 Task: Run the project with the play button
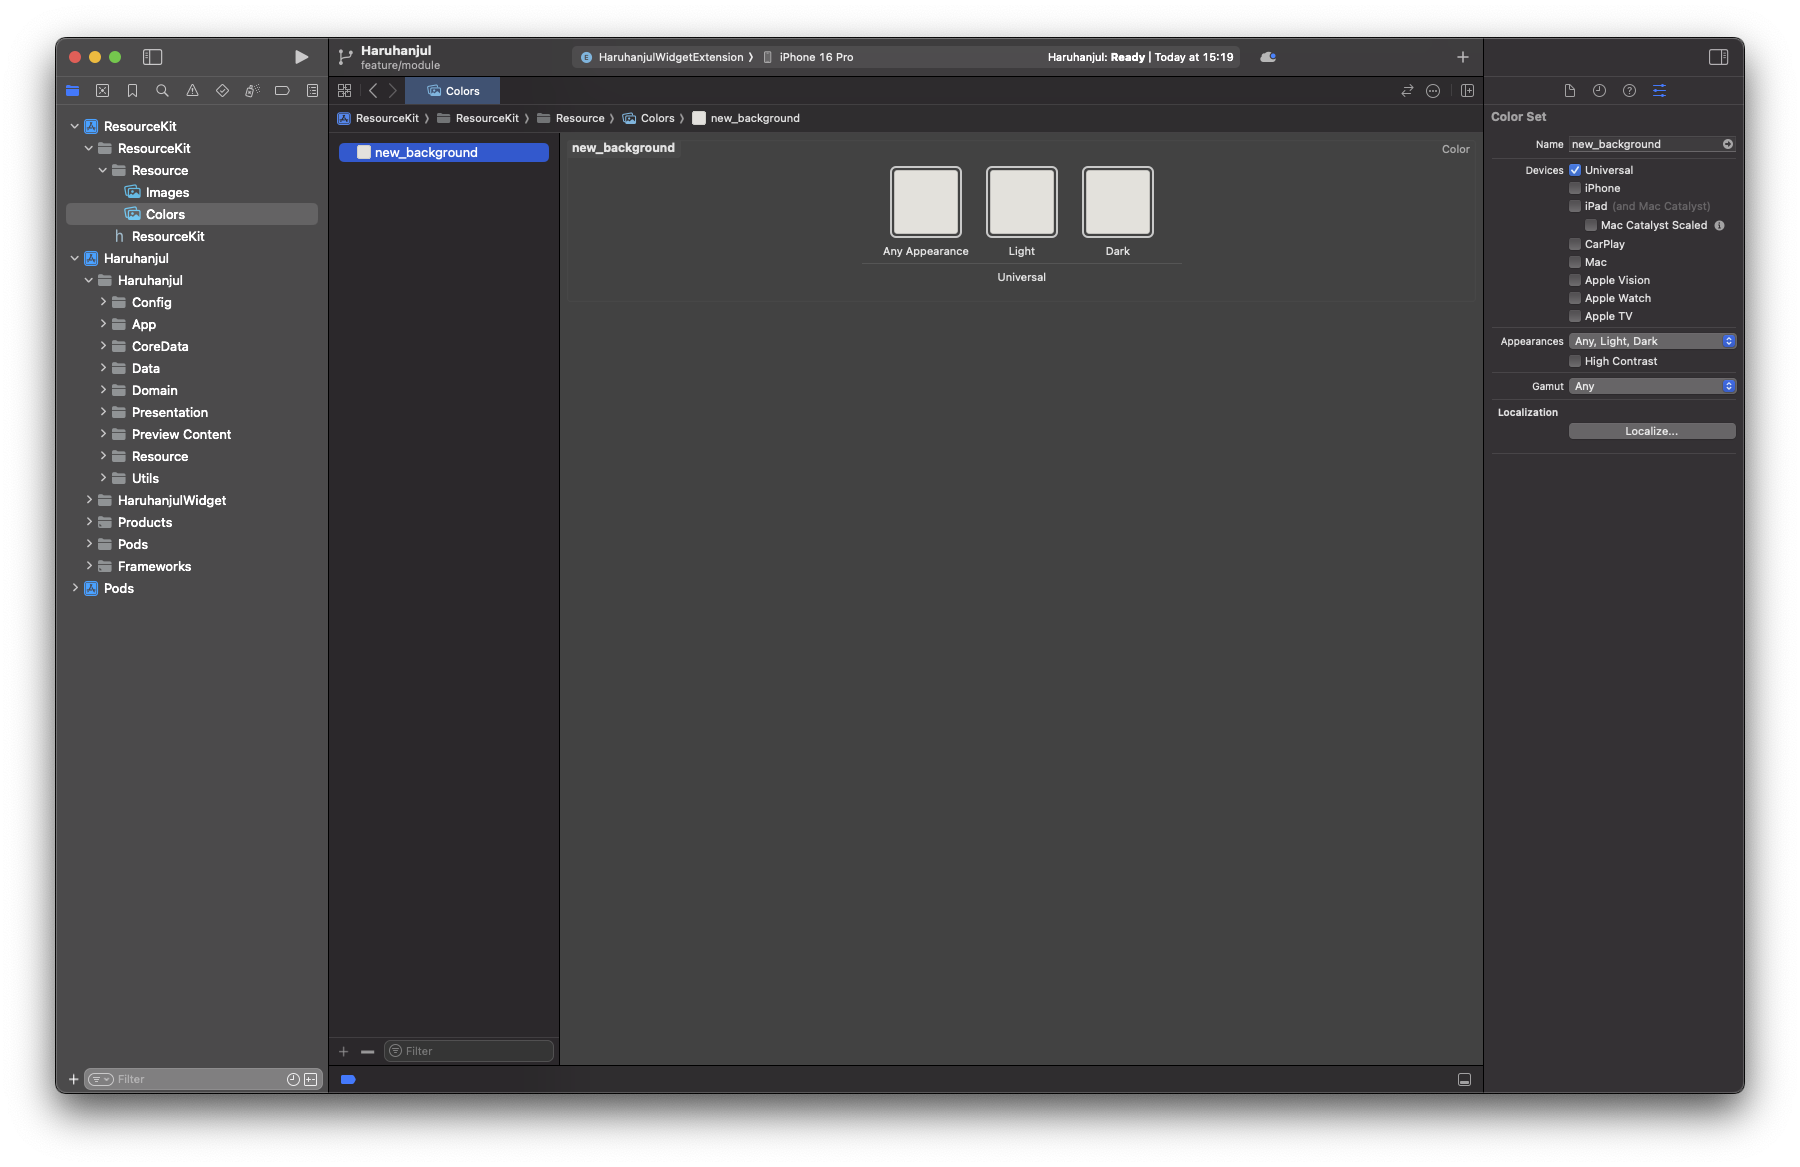pos(301,57)
